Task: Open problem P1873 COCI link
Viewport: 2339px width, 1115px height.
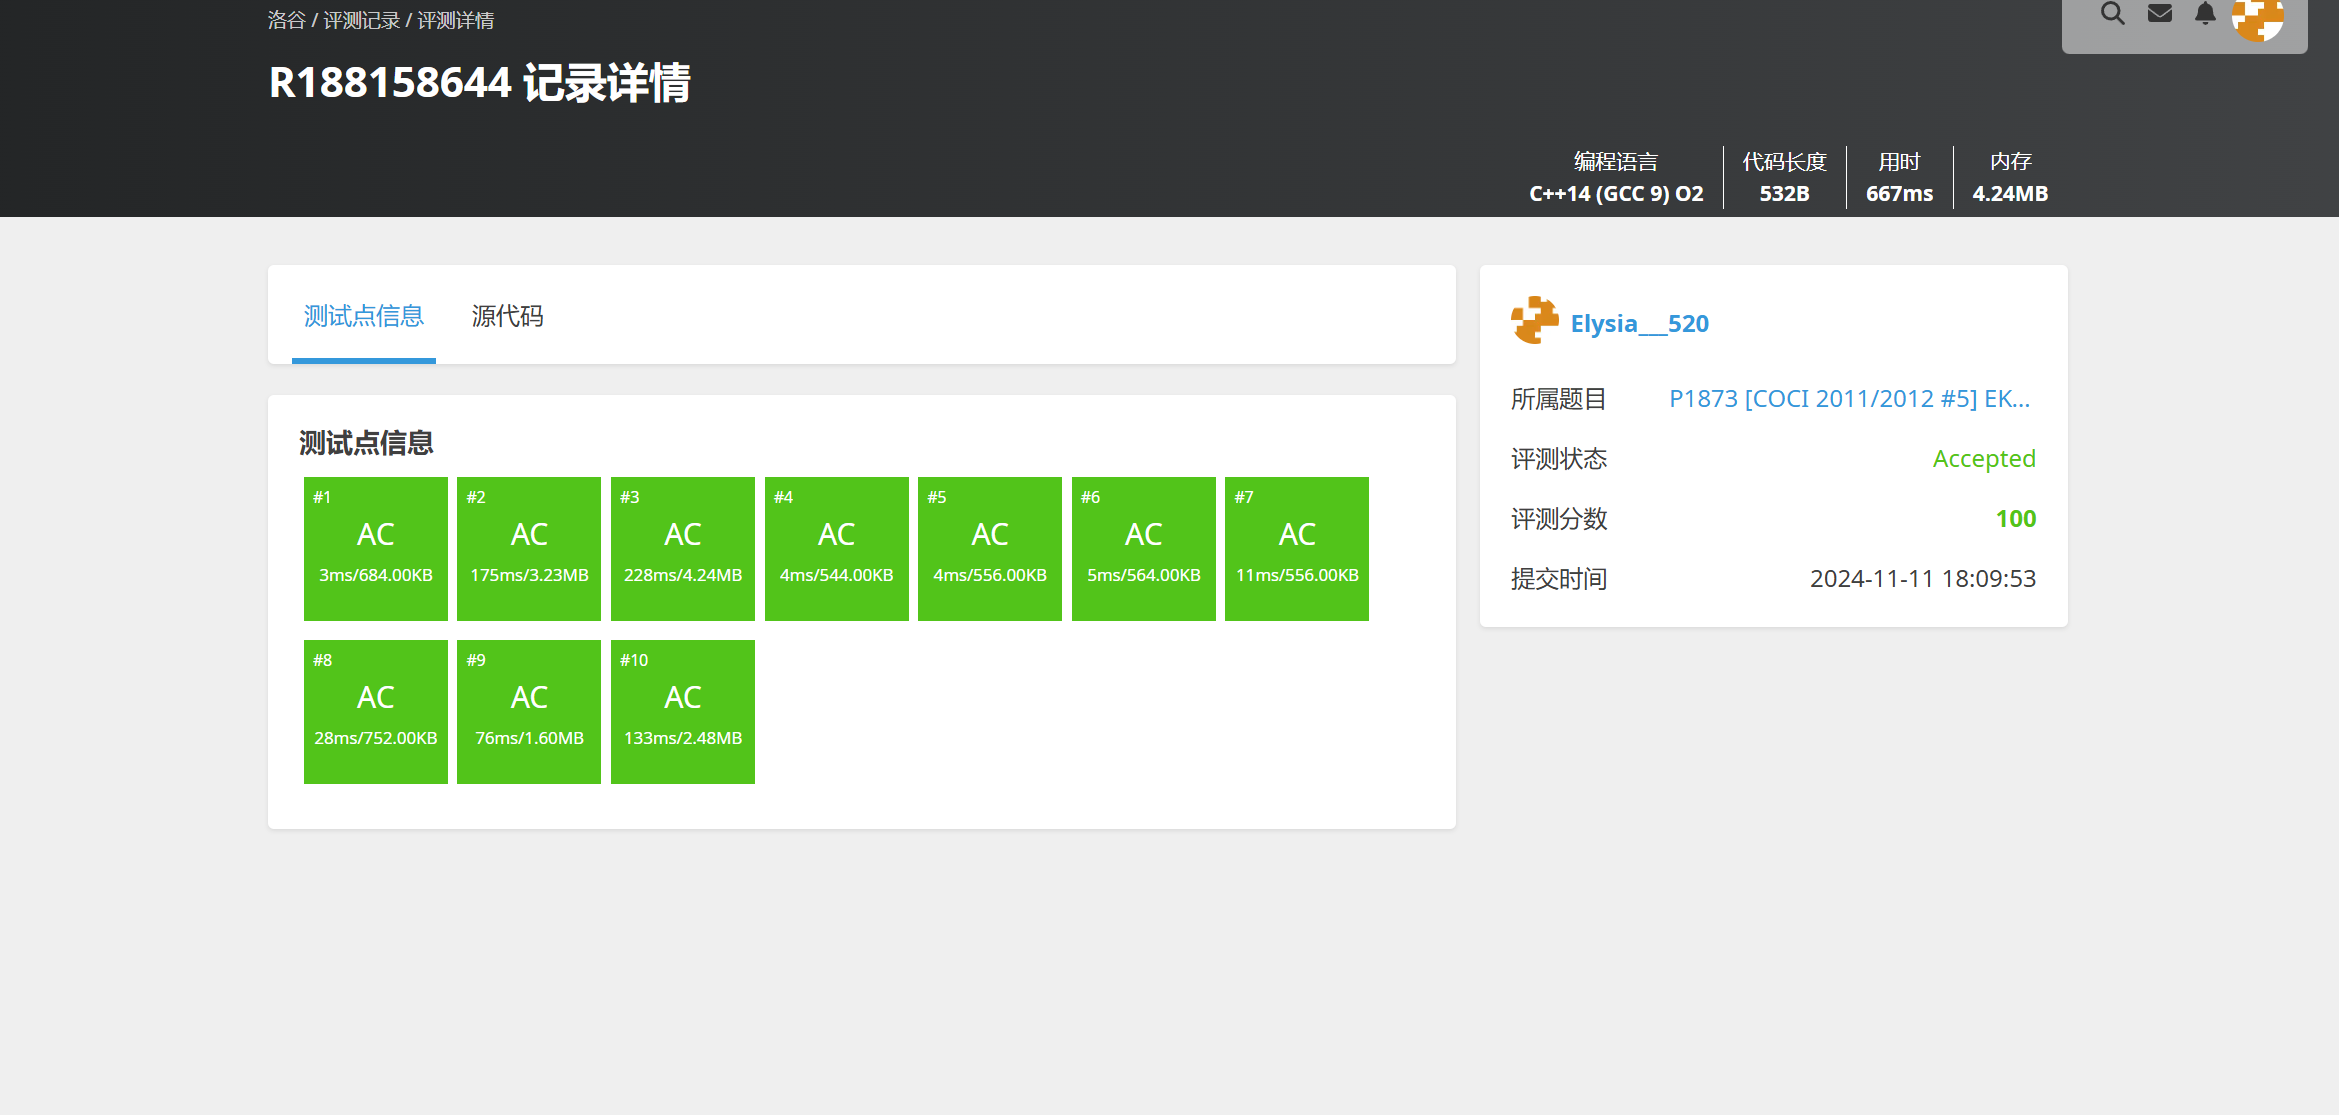Action: click(x=1849, y=399)
